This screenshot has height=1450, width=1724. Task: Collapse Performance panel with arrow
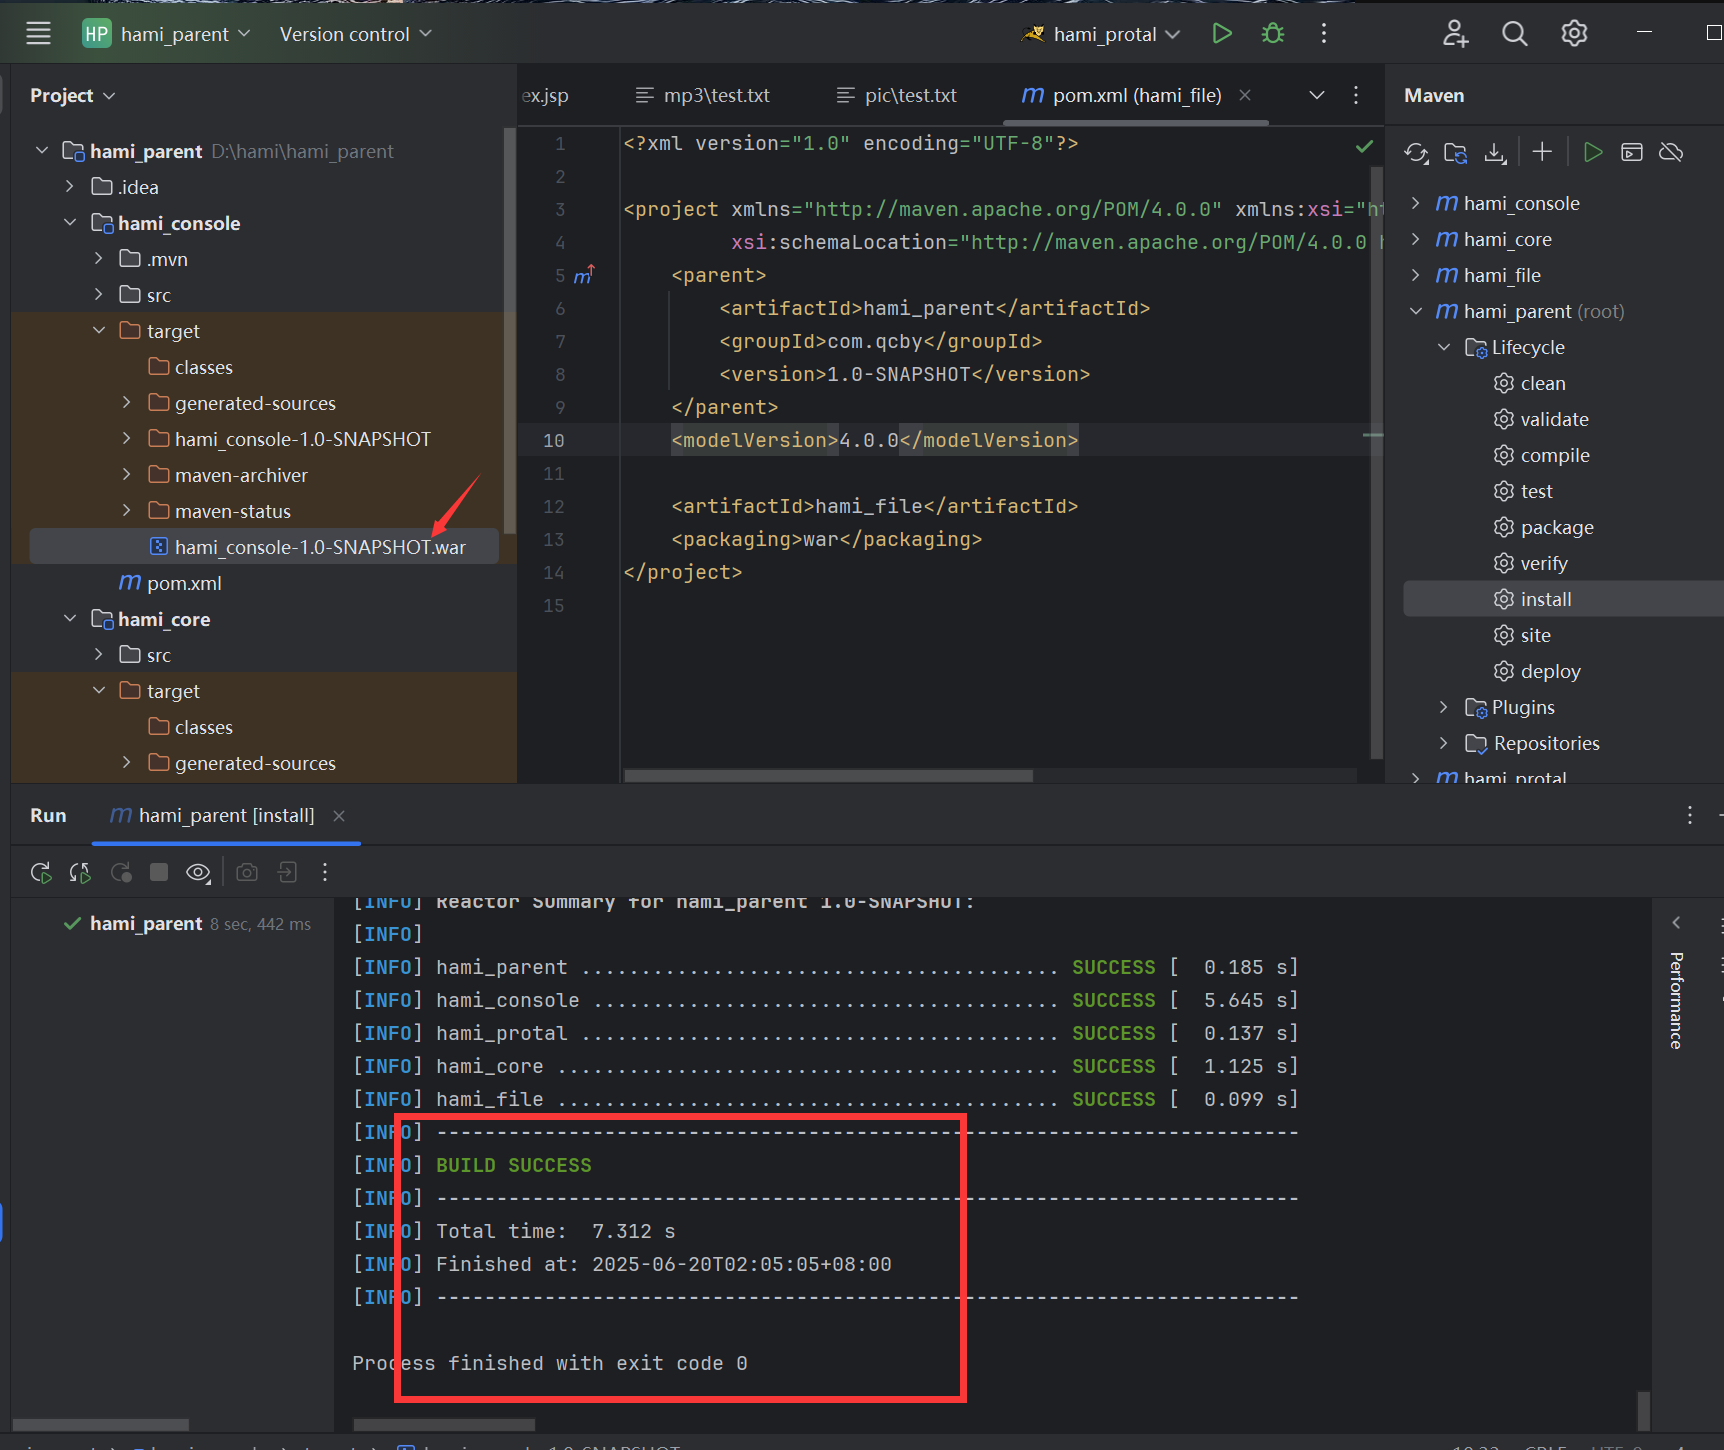1676,922
